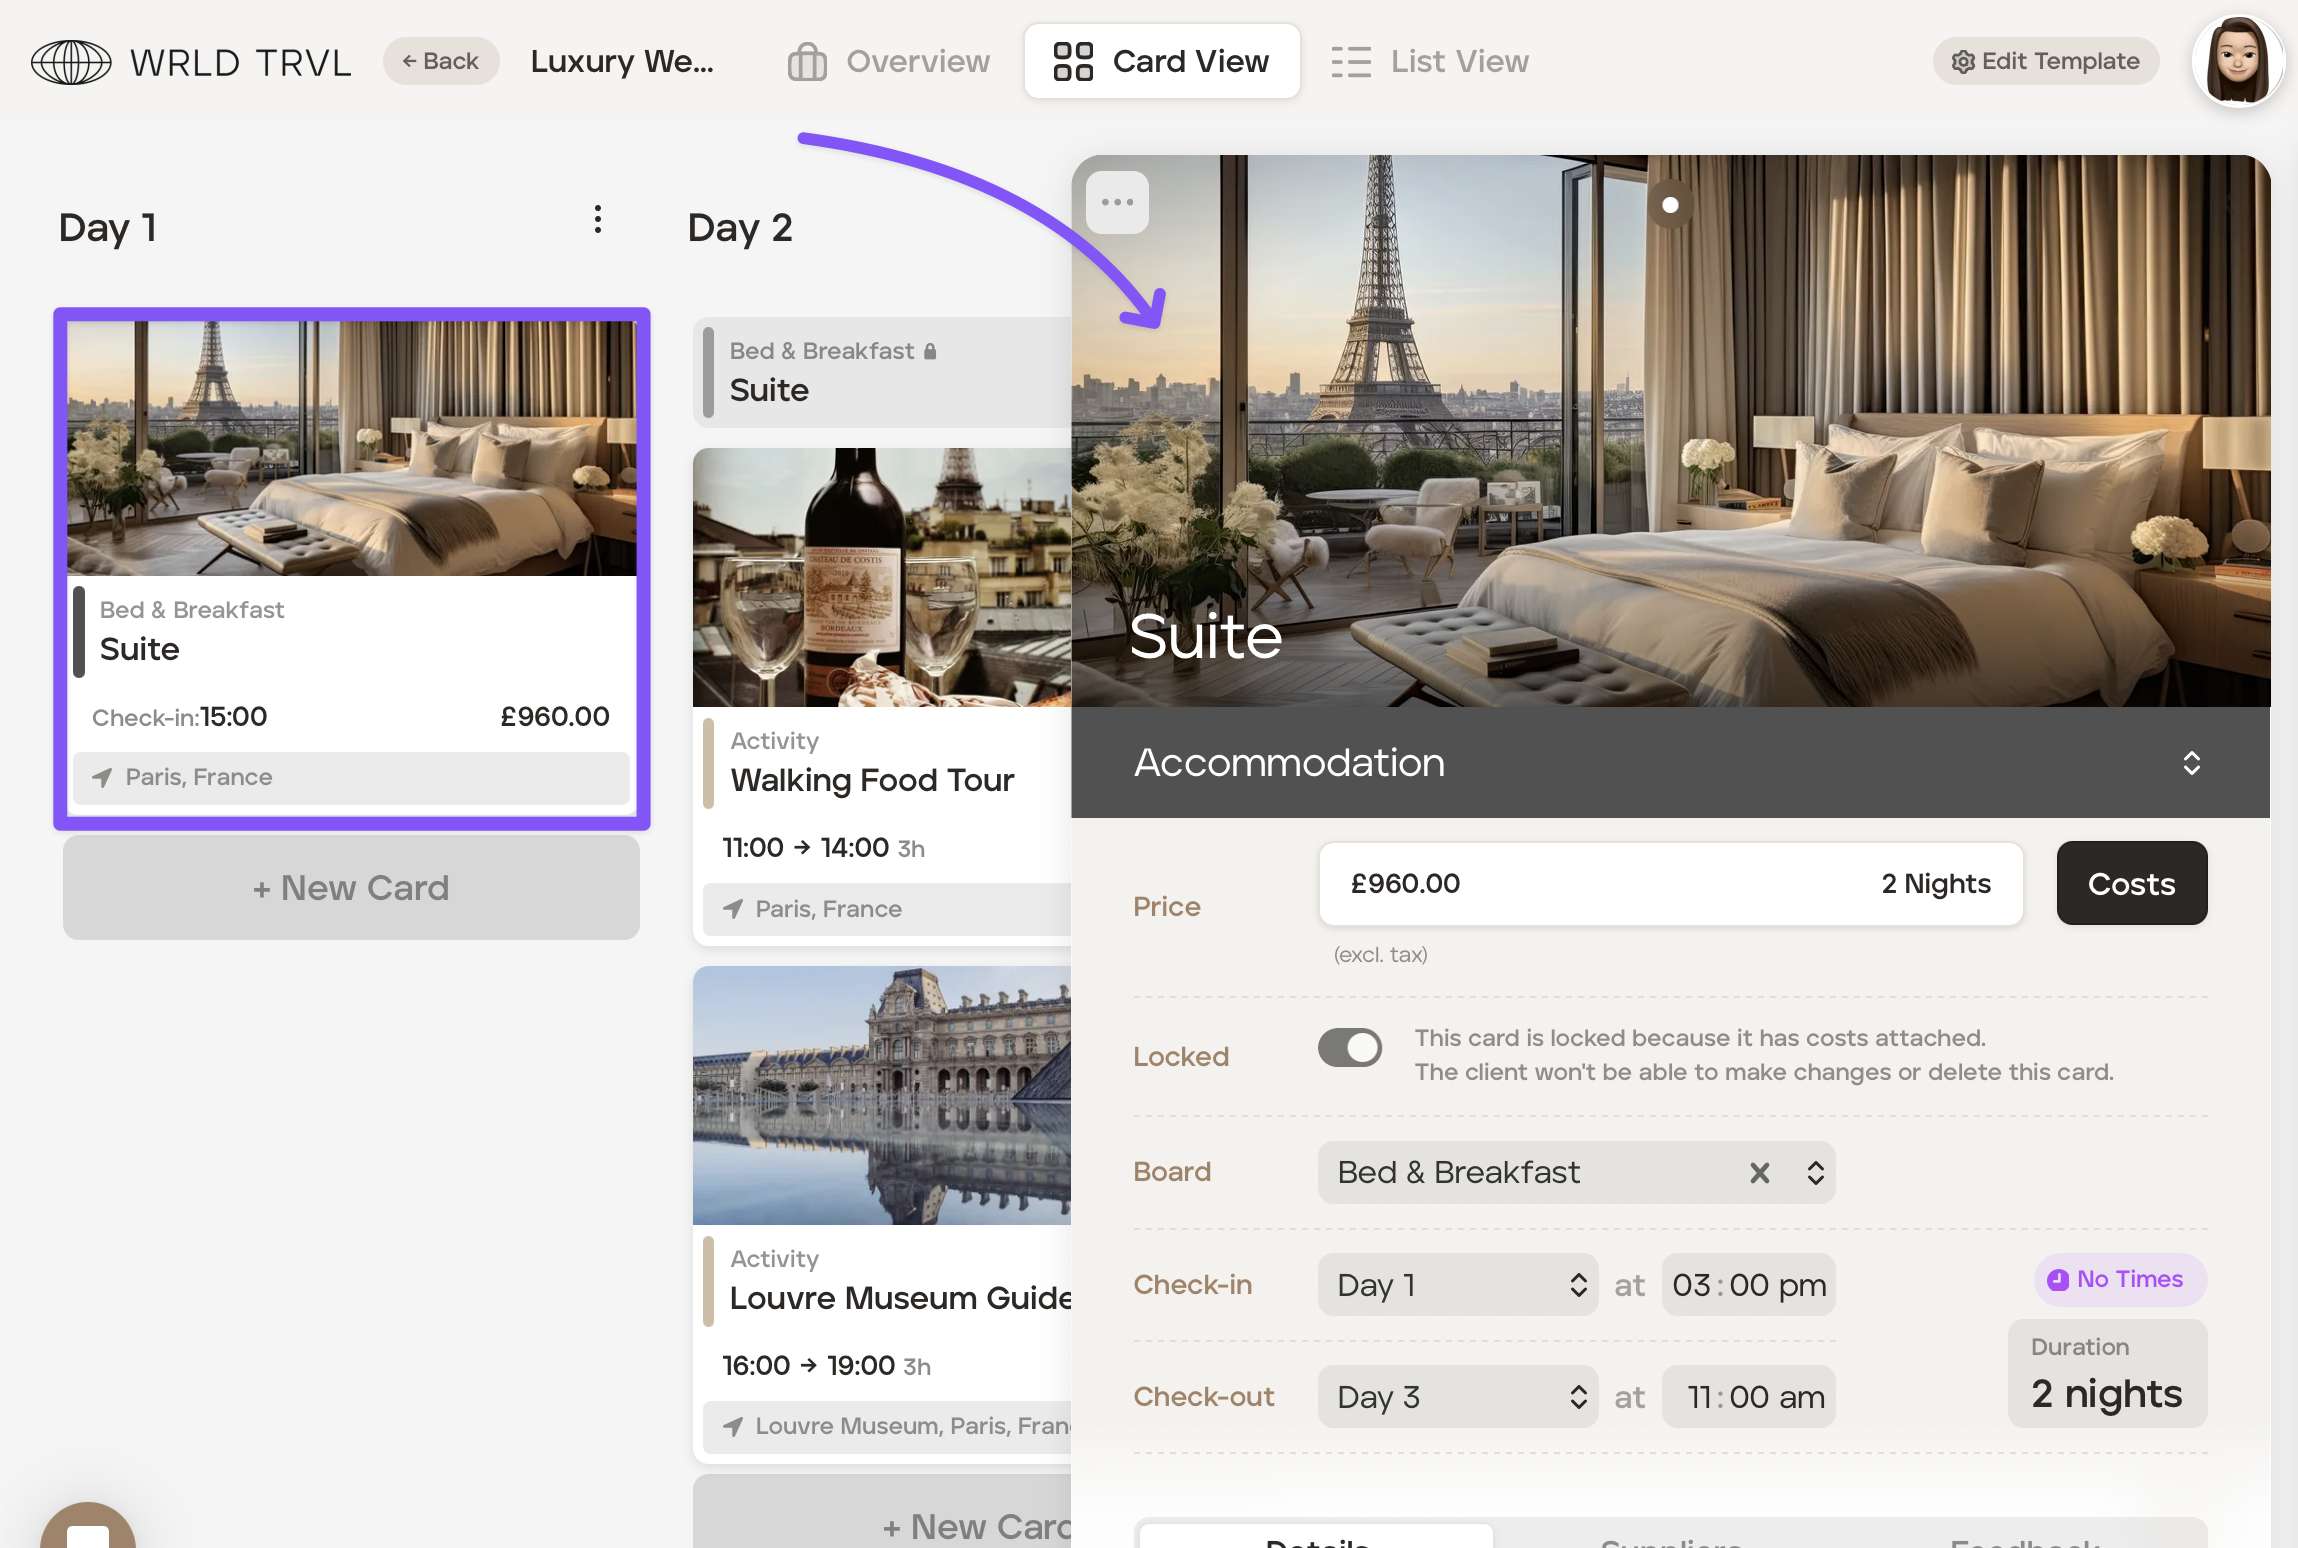Toggle the Locked switch off
The width and height of the screenshot is (2298, 1548).
1349,1048
